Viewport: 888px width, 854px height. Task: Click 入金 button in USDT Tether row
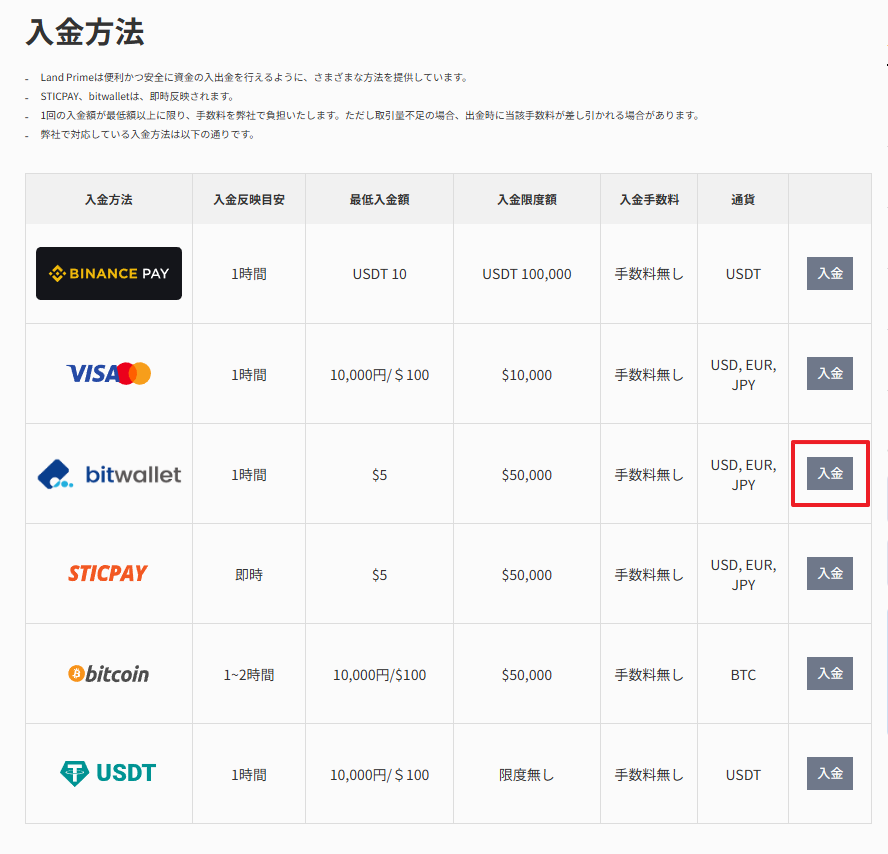pos(830,773)
